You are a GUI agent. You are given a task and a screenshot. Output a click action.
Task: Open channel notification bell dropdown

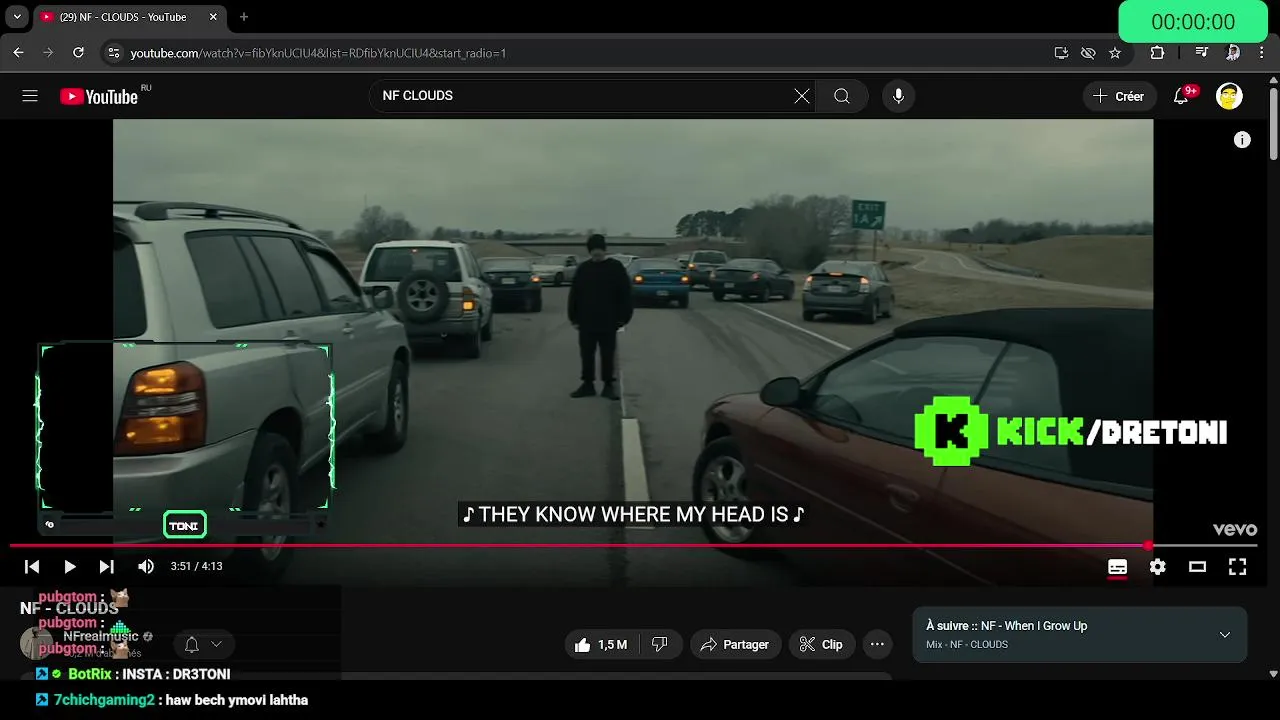pos(203,645)
